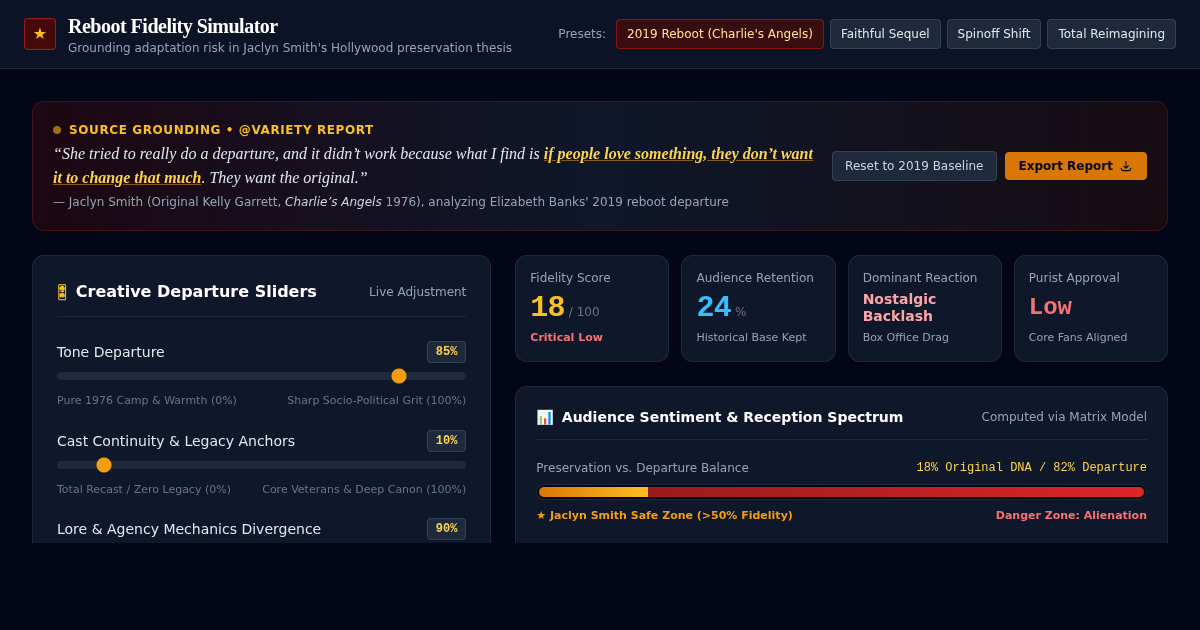Select the Spinoff Shift preset
Screen dimensions: 1200x630
coord(994,34)
